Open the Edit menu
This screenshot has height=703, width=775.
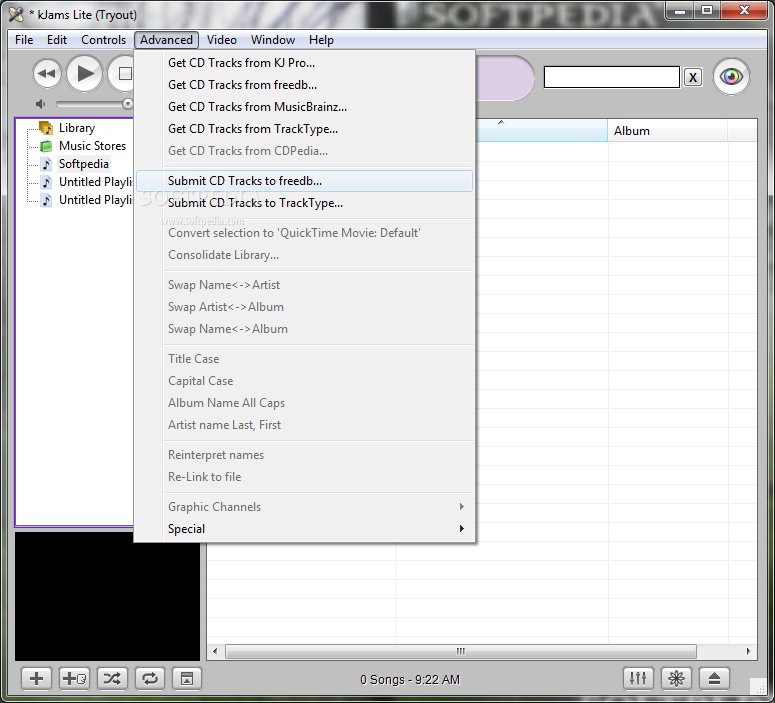point(57,40)
